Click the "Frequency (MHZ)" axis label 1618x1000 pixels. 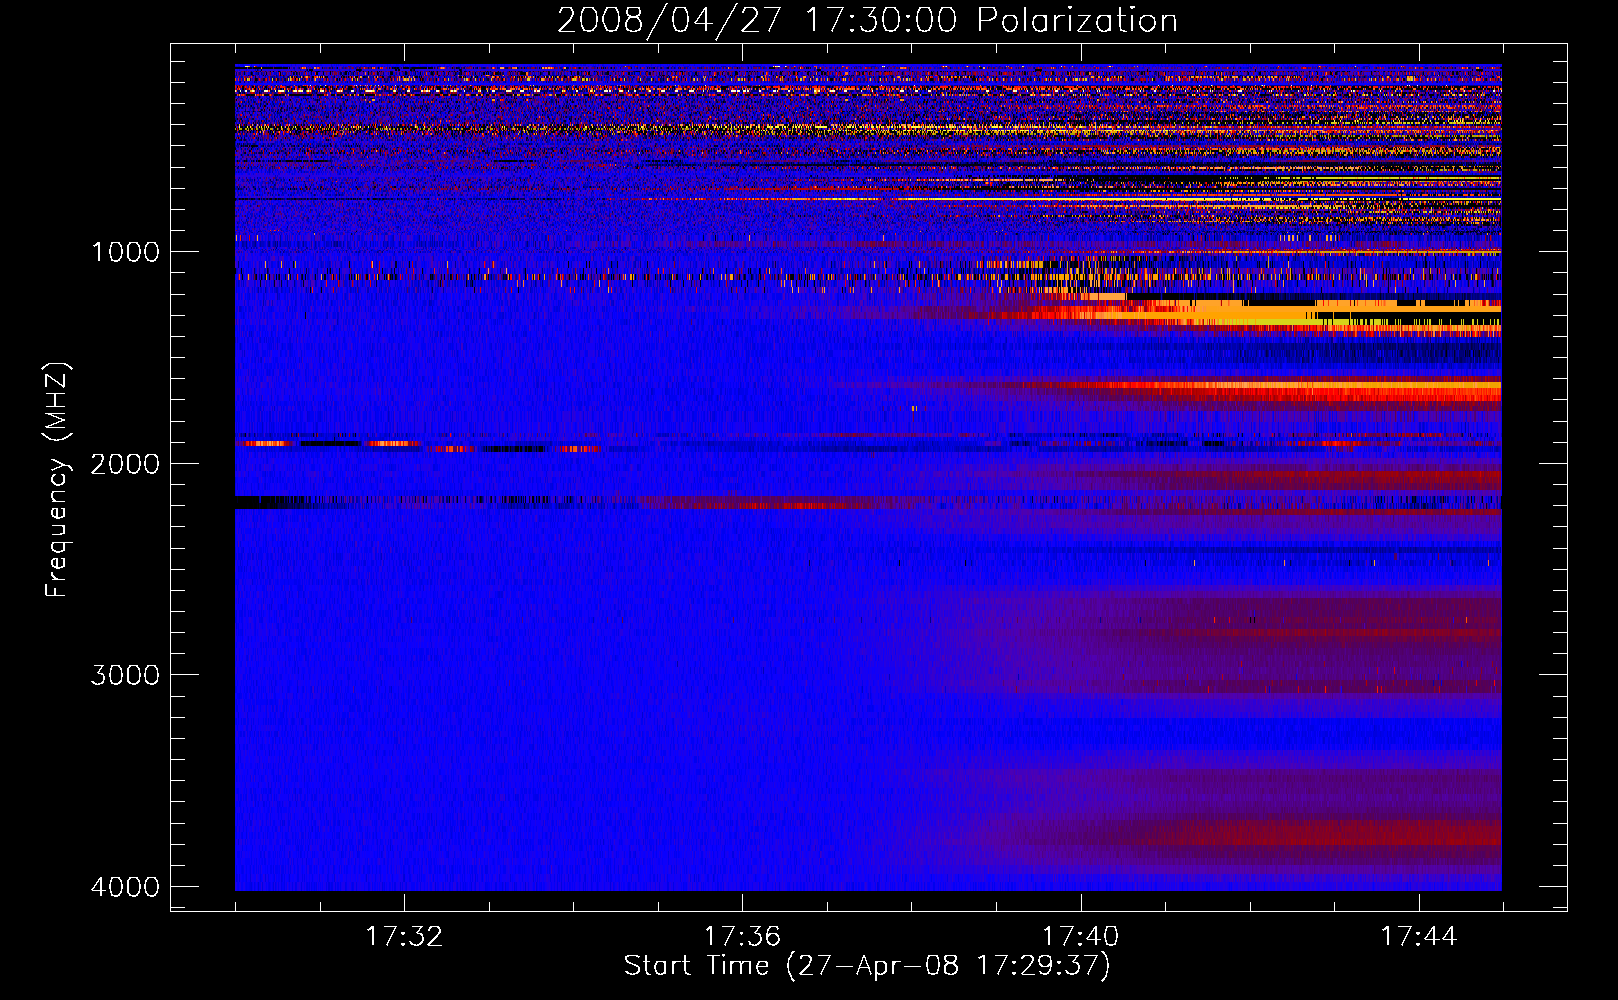(57, 479)
